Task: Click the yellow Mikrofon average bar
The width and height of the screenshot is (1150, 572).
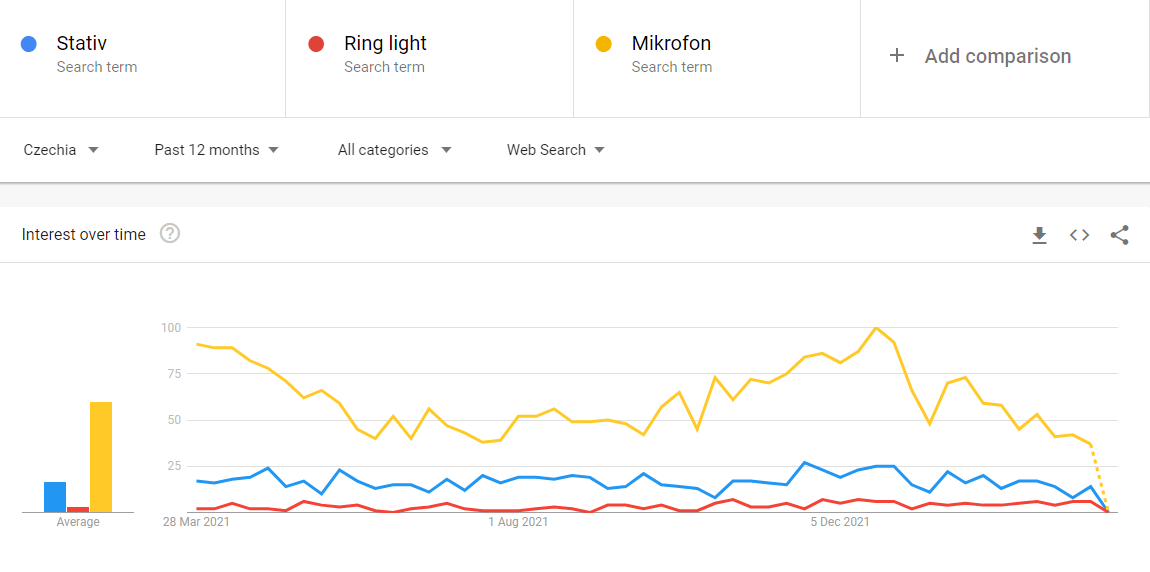Action: [101, 457]
